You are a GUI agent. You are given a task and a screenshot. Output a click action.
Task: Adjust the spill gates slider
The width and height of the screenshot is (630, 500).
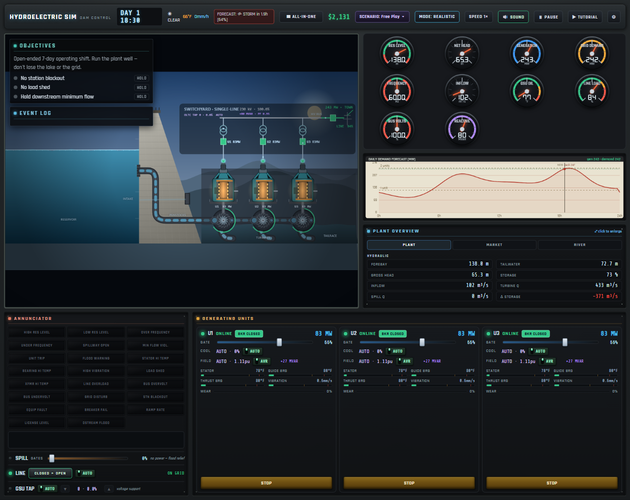pos(89,458)
